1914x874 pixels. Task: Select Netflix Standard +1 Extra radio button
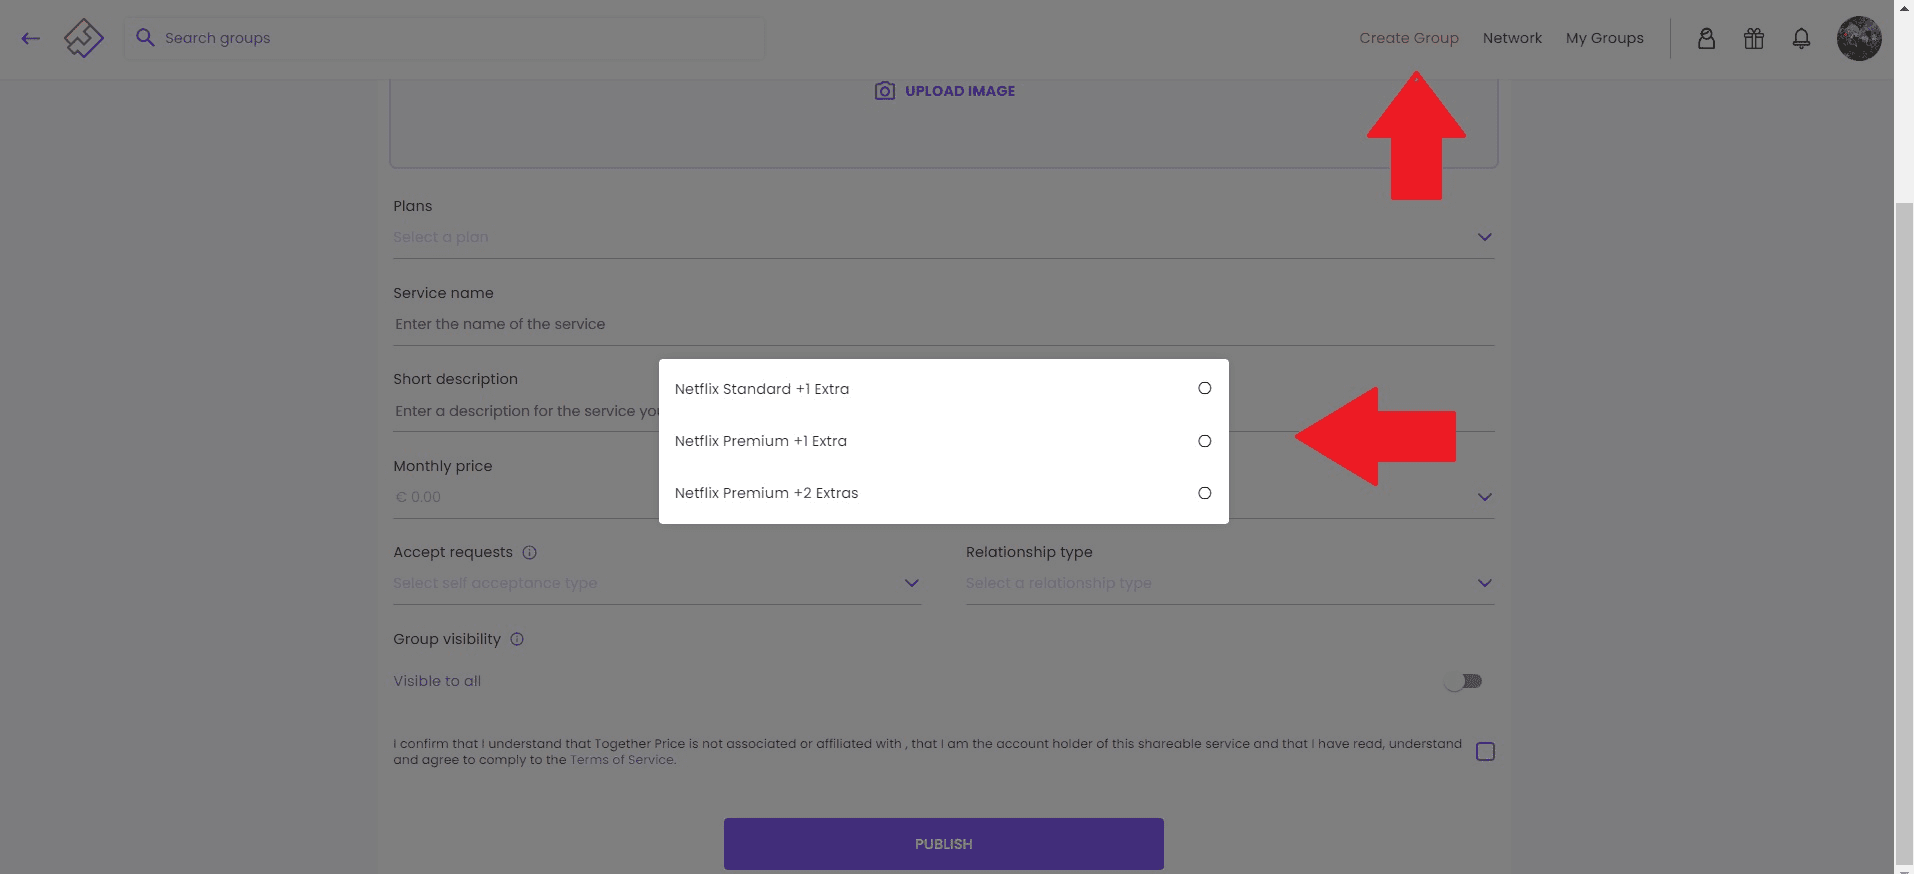point(1204,388)
